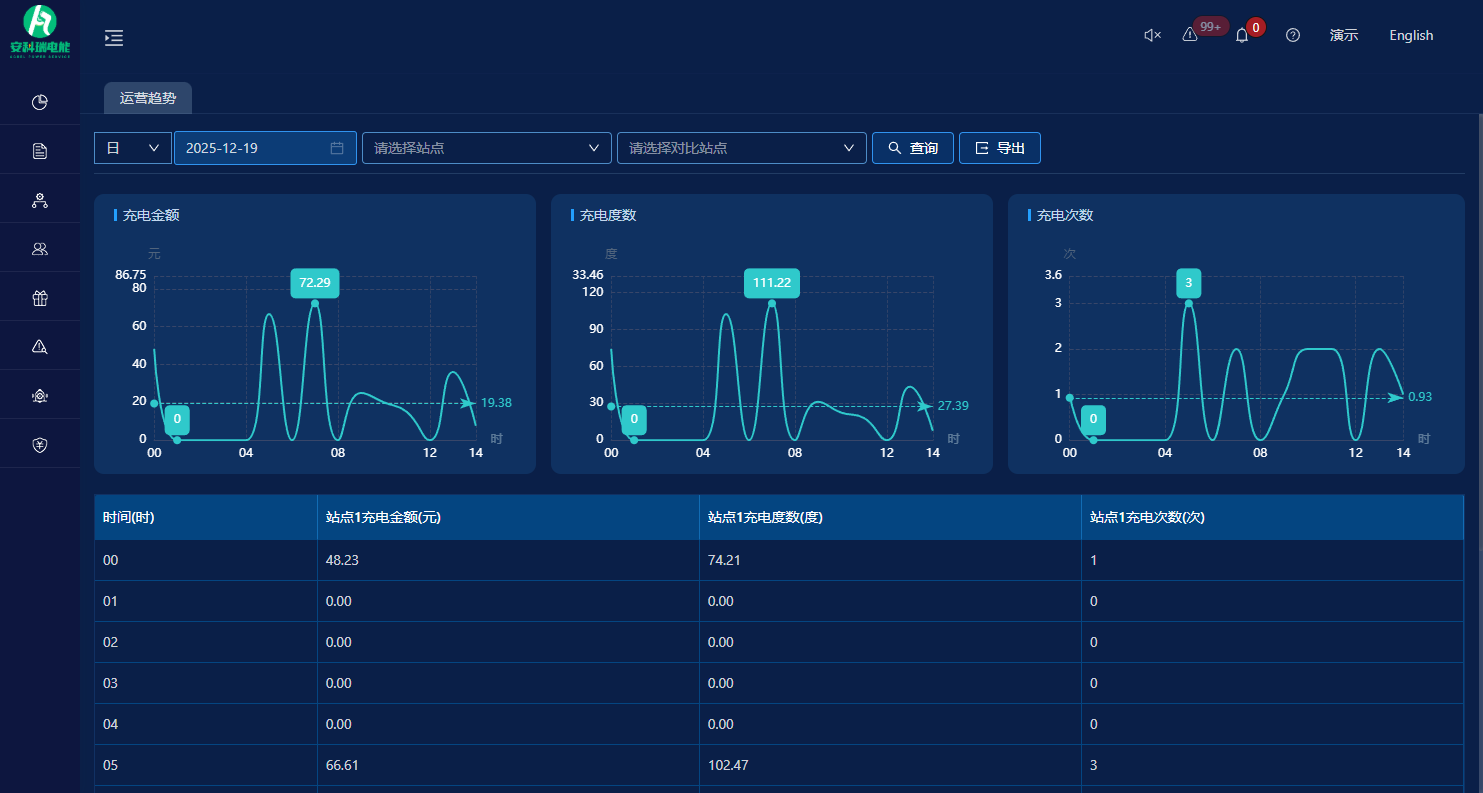Image resolution: width=1483 pixels, height=793 pixels.
Task: Click the 2025-12-19 date picker field
Action: click(264, 148)
